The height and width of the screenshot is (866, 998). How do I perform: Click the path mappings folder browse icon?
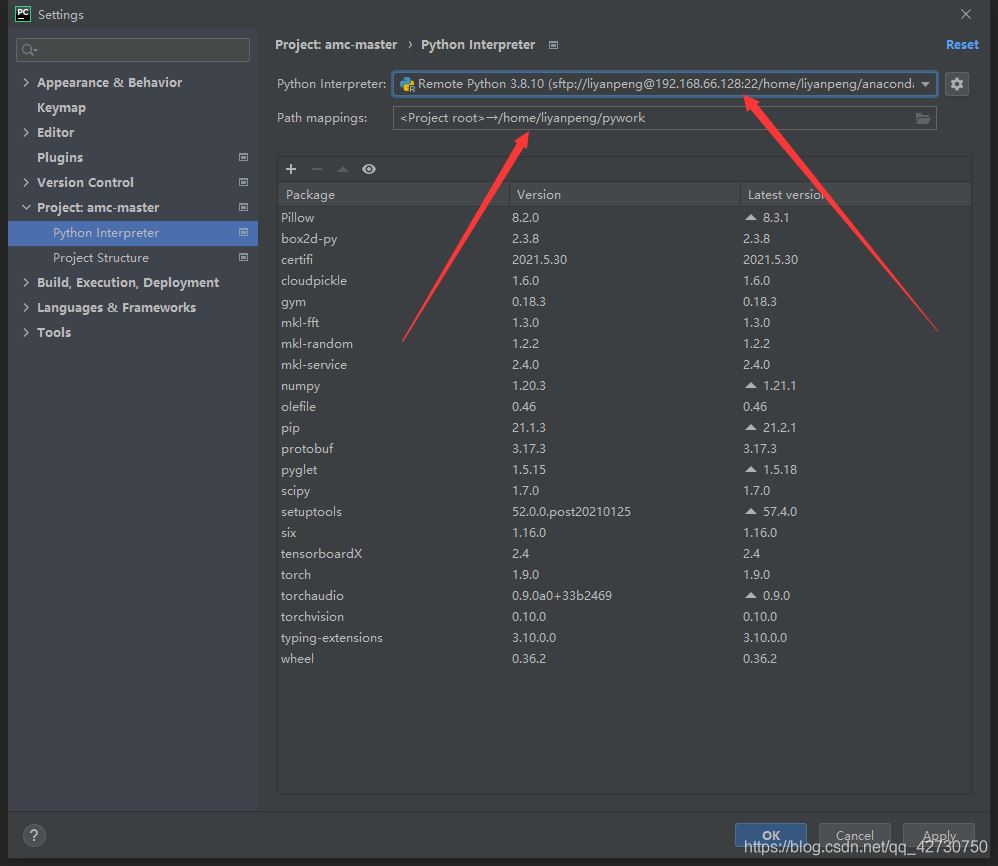(x=923, y=118)
